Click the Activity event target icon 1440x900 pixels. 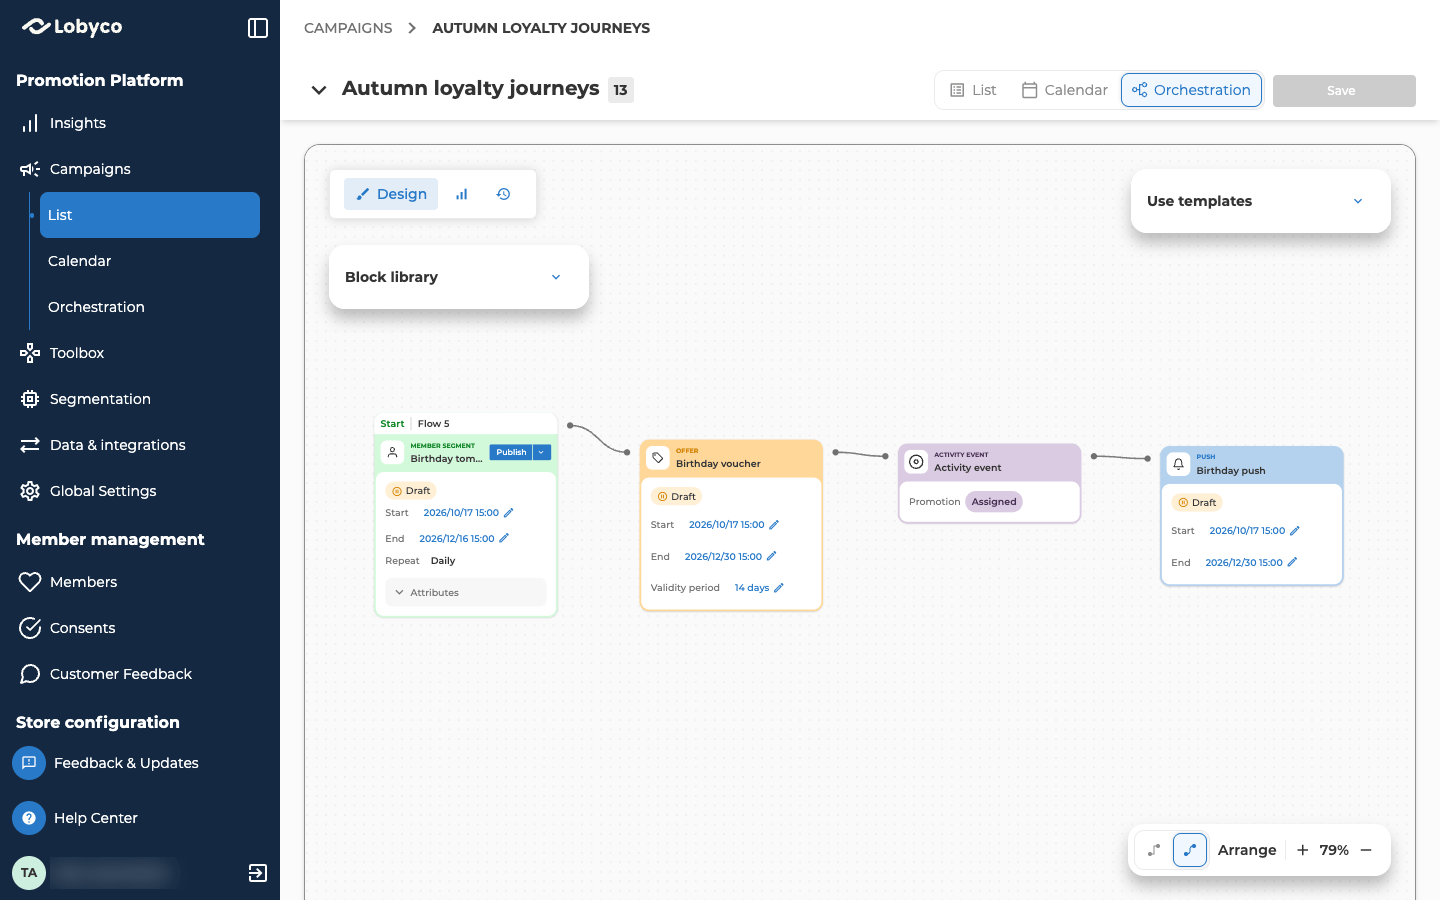pyautogui.click(x=916, y=462)
